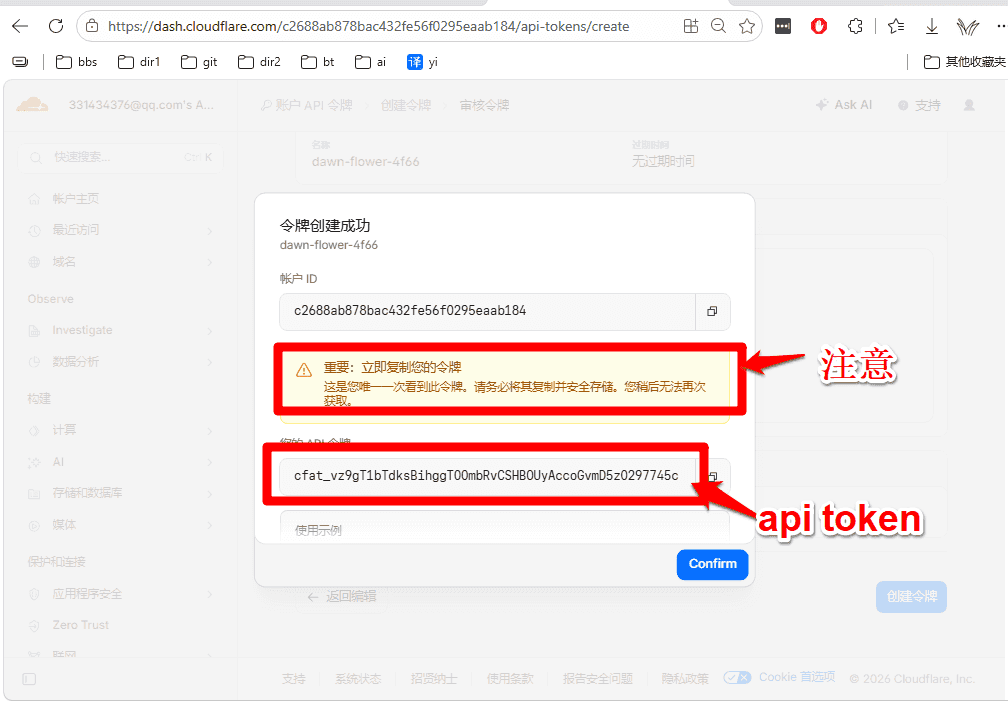Select the cfat_ API token field
Screen dimensions: 1008x701
click(x=488, y=476)
